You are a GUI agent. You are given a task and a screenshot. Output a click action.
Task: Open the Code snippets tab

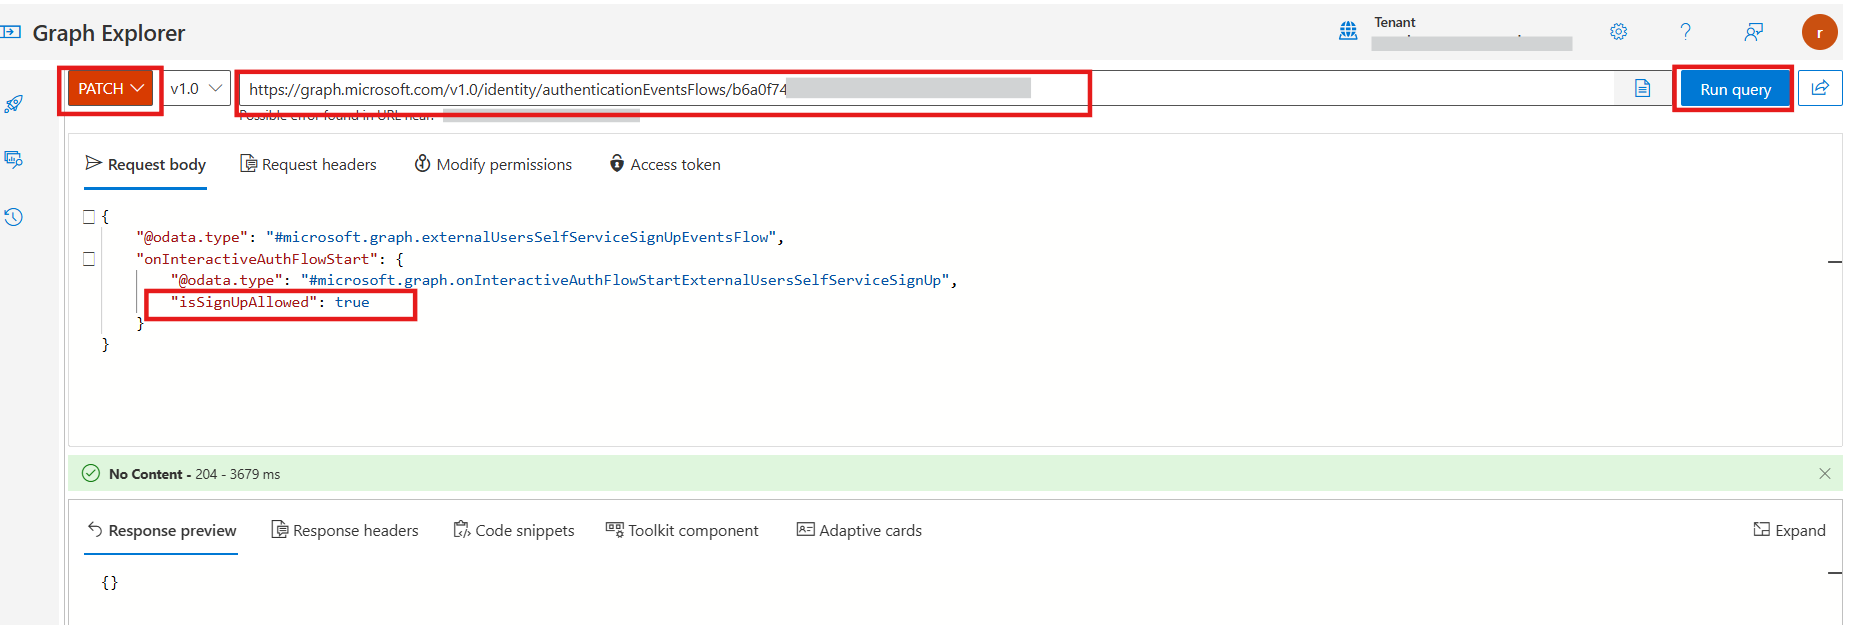(x=514, y=530)
